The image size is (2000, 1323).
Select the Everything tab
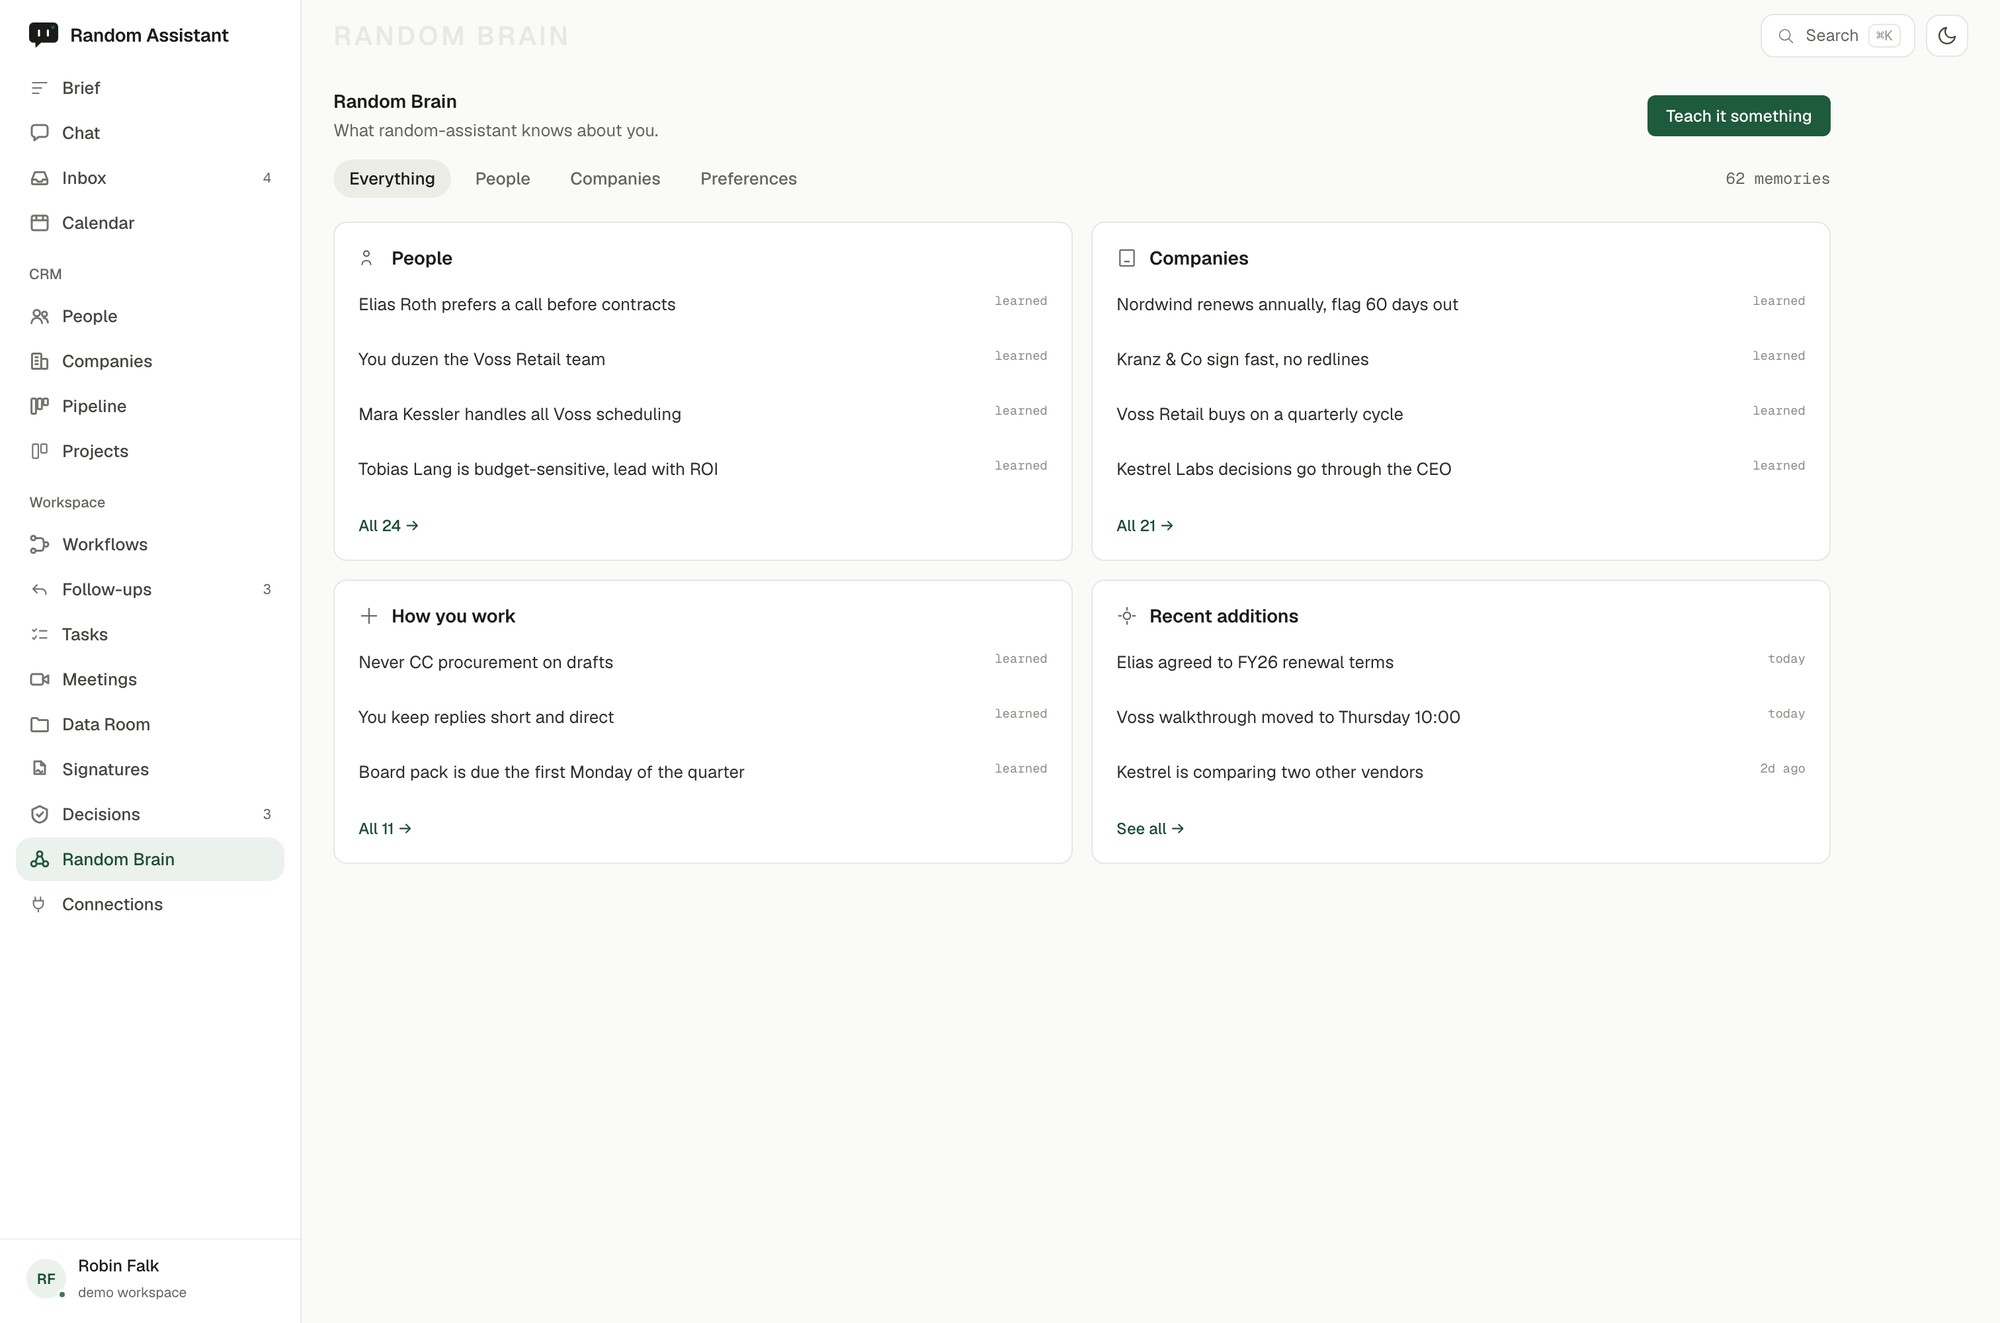[x=392, y=179]
